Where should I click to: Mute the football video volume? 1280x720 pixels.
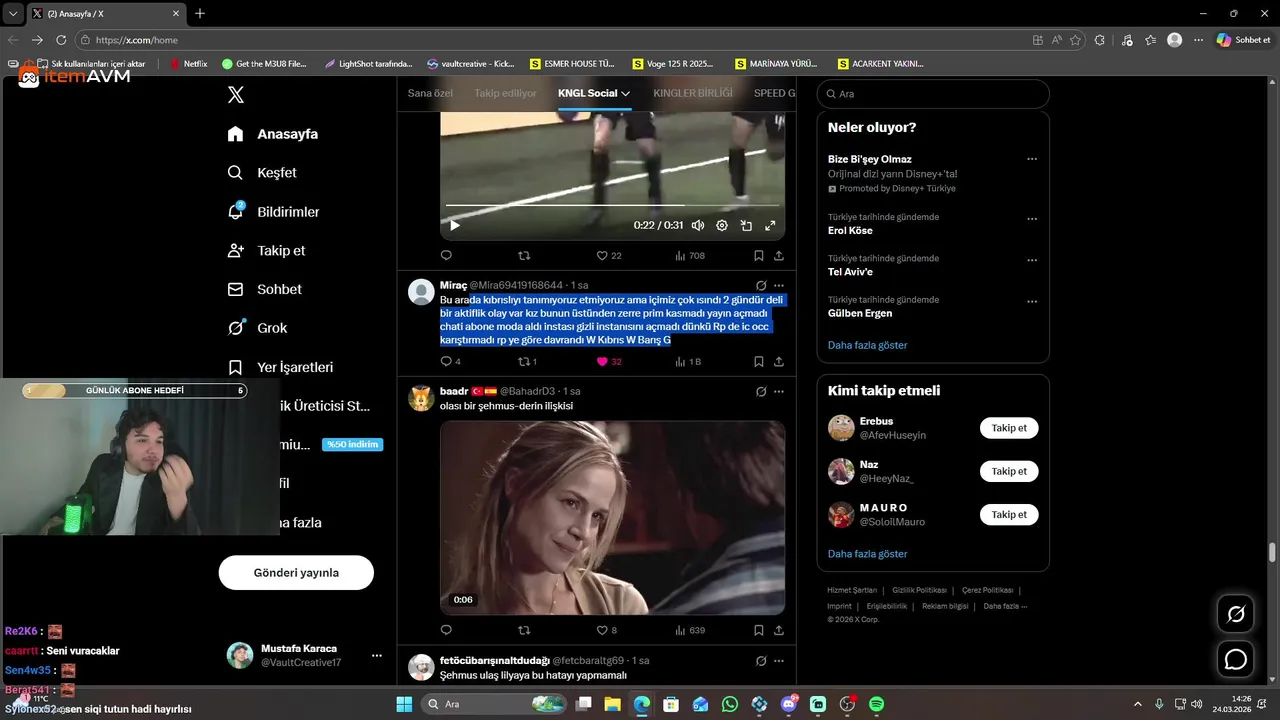(698, 226)
